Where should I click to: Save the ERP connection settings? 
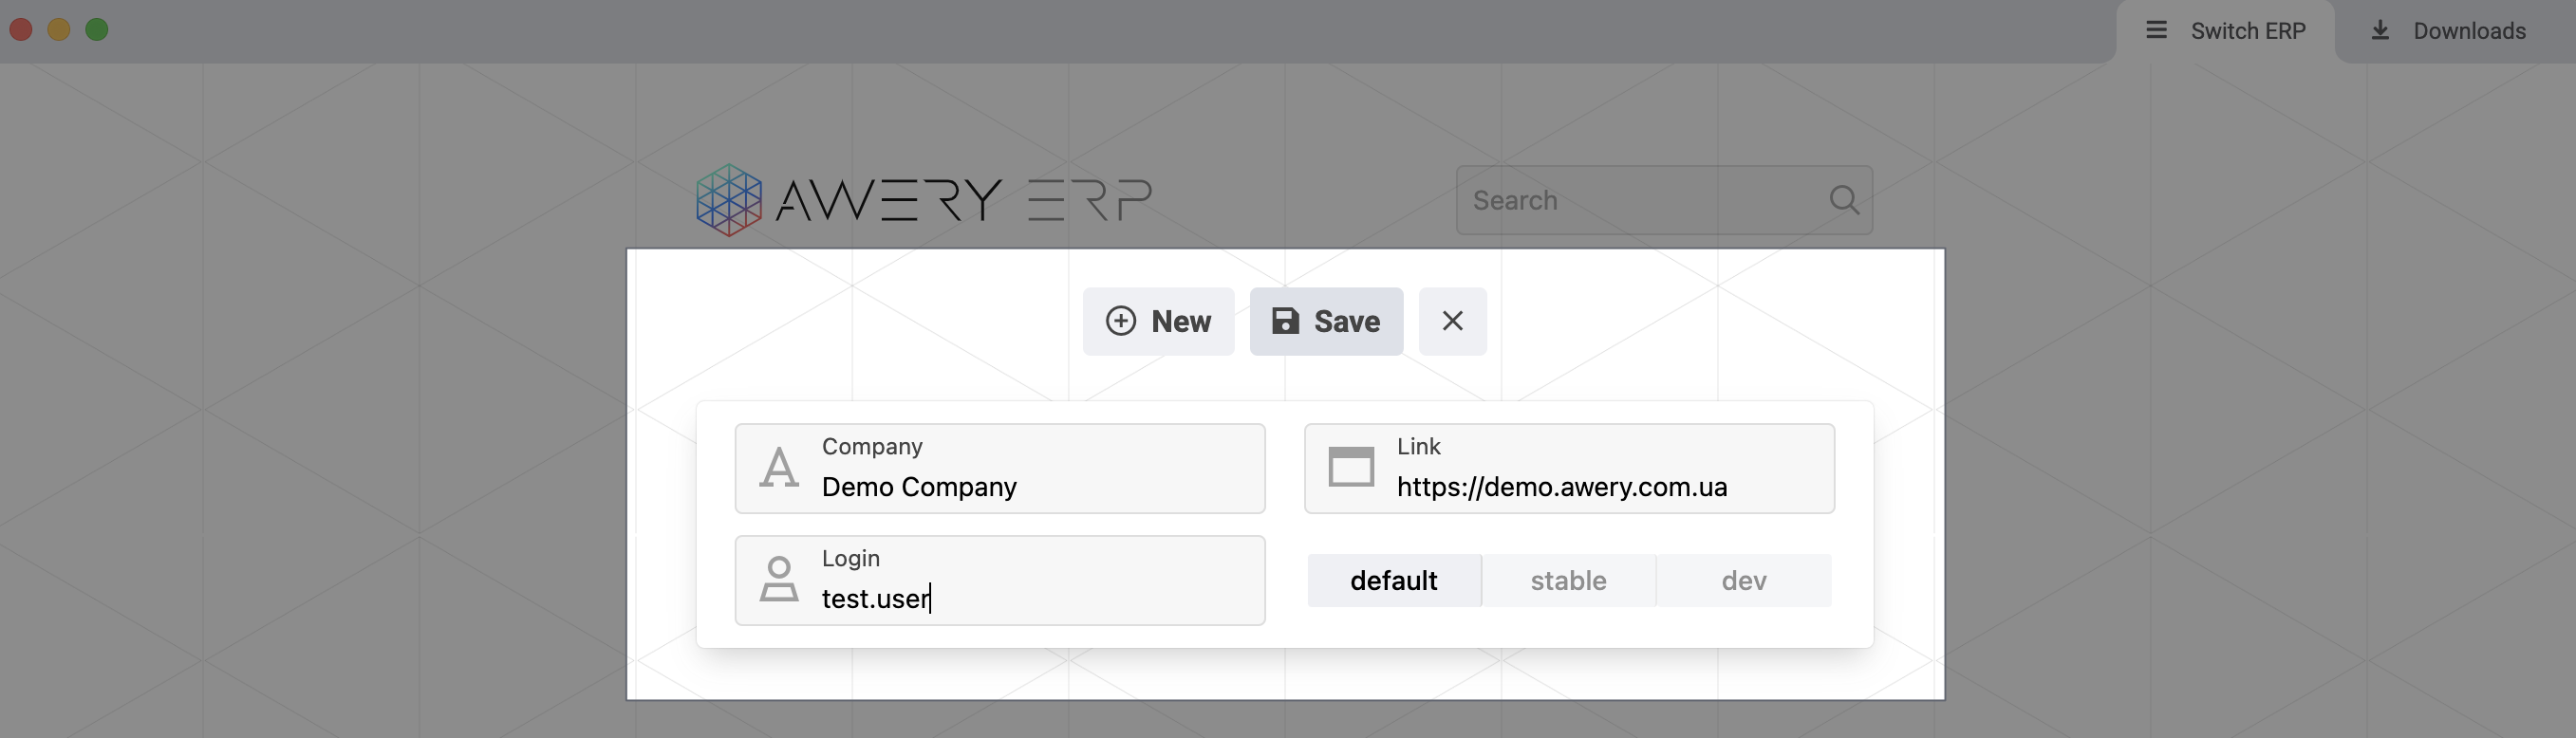click(1326, 321)
